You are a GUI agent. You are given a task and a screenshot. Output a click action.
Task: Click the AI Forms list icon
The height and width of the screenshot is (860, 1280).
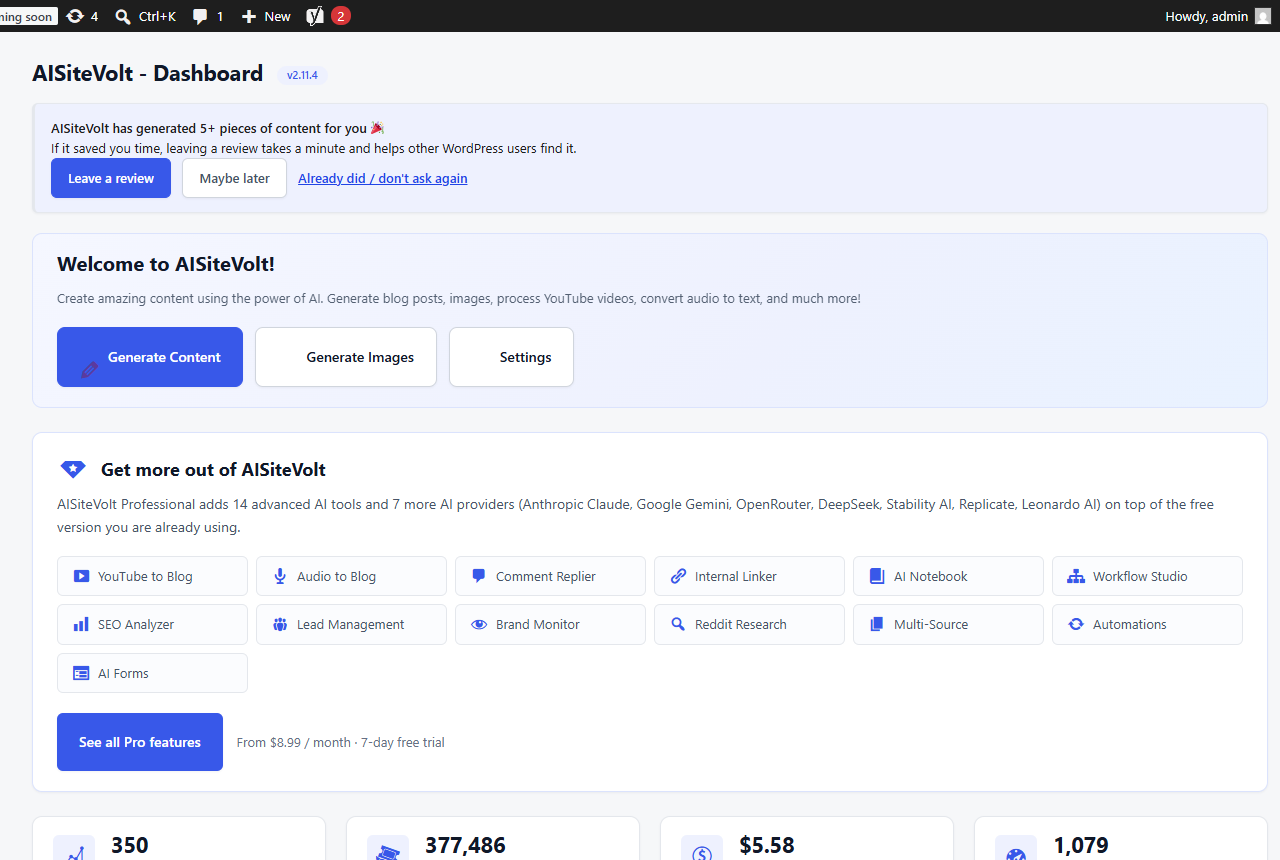(81, 673)
